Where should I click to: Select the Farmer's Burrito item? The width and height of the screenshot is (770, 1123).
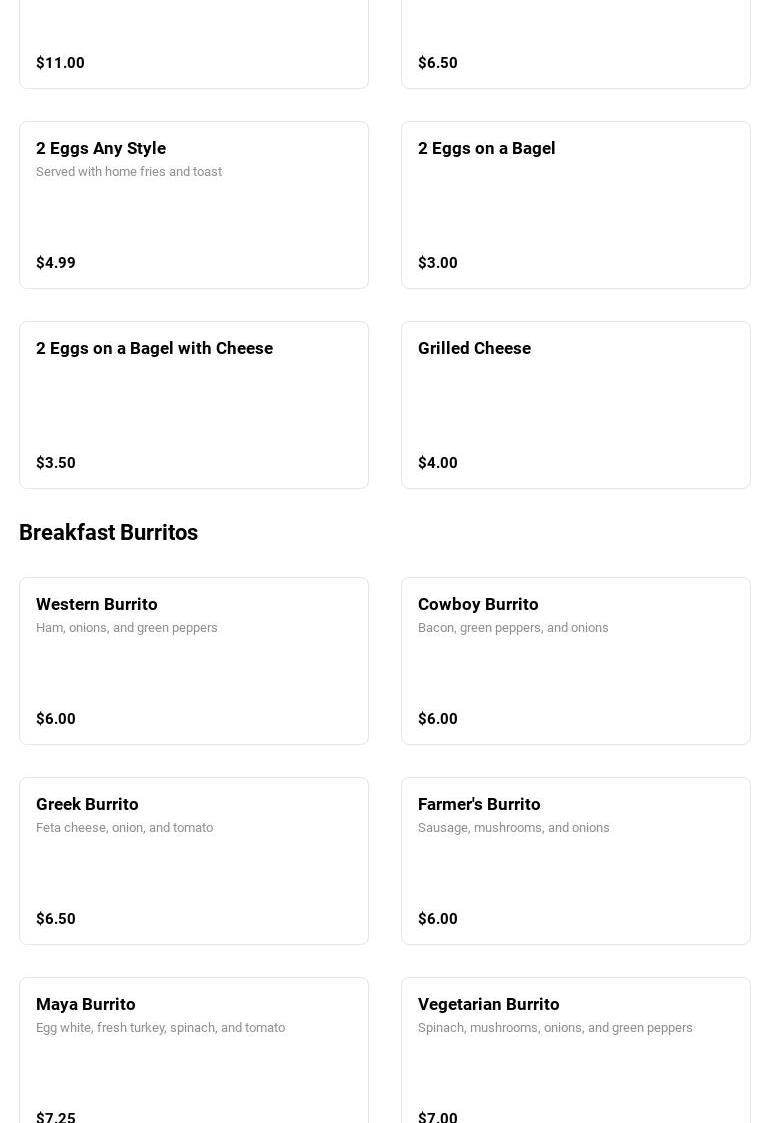575,861
